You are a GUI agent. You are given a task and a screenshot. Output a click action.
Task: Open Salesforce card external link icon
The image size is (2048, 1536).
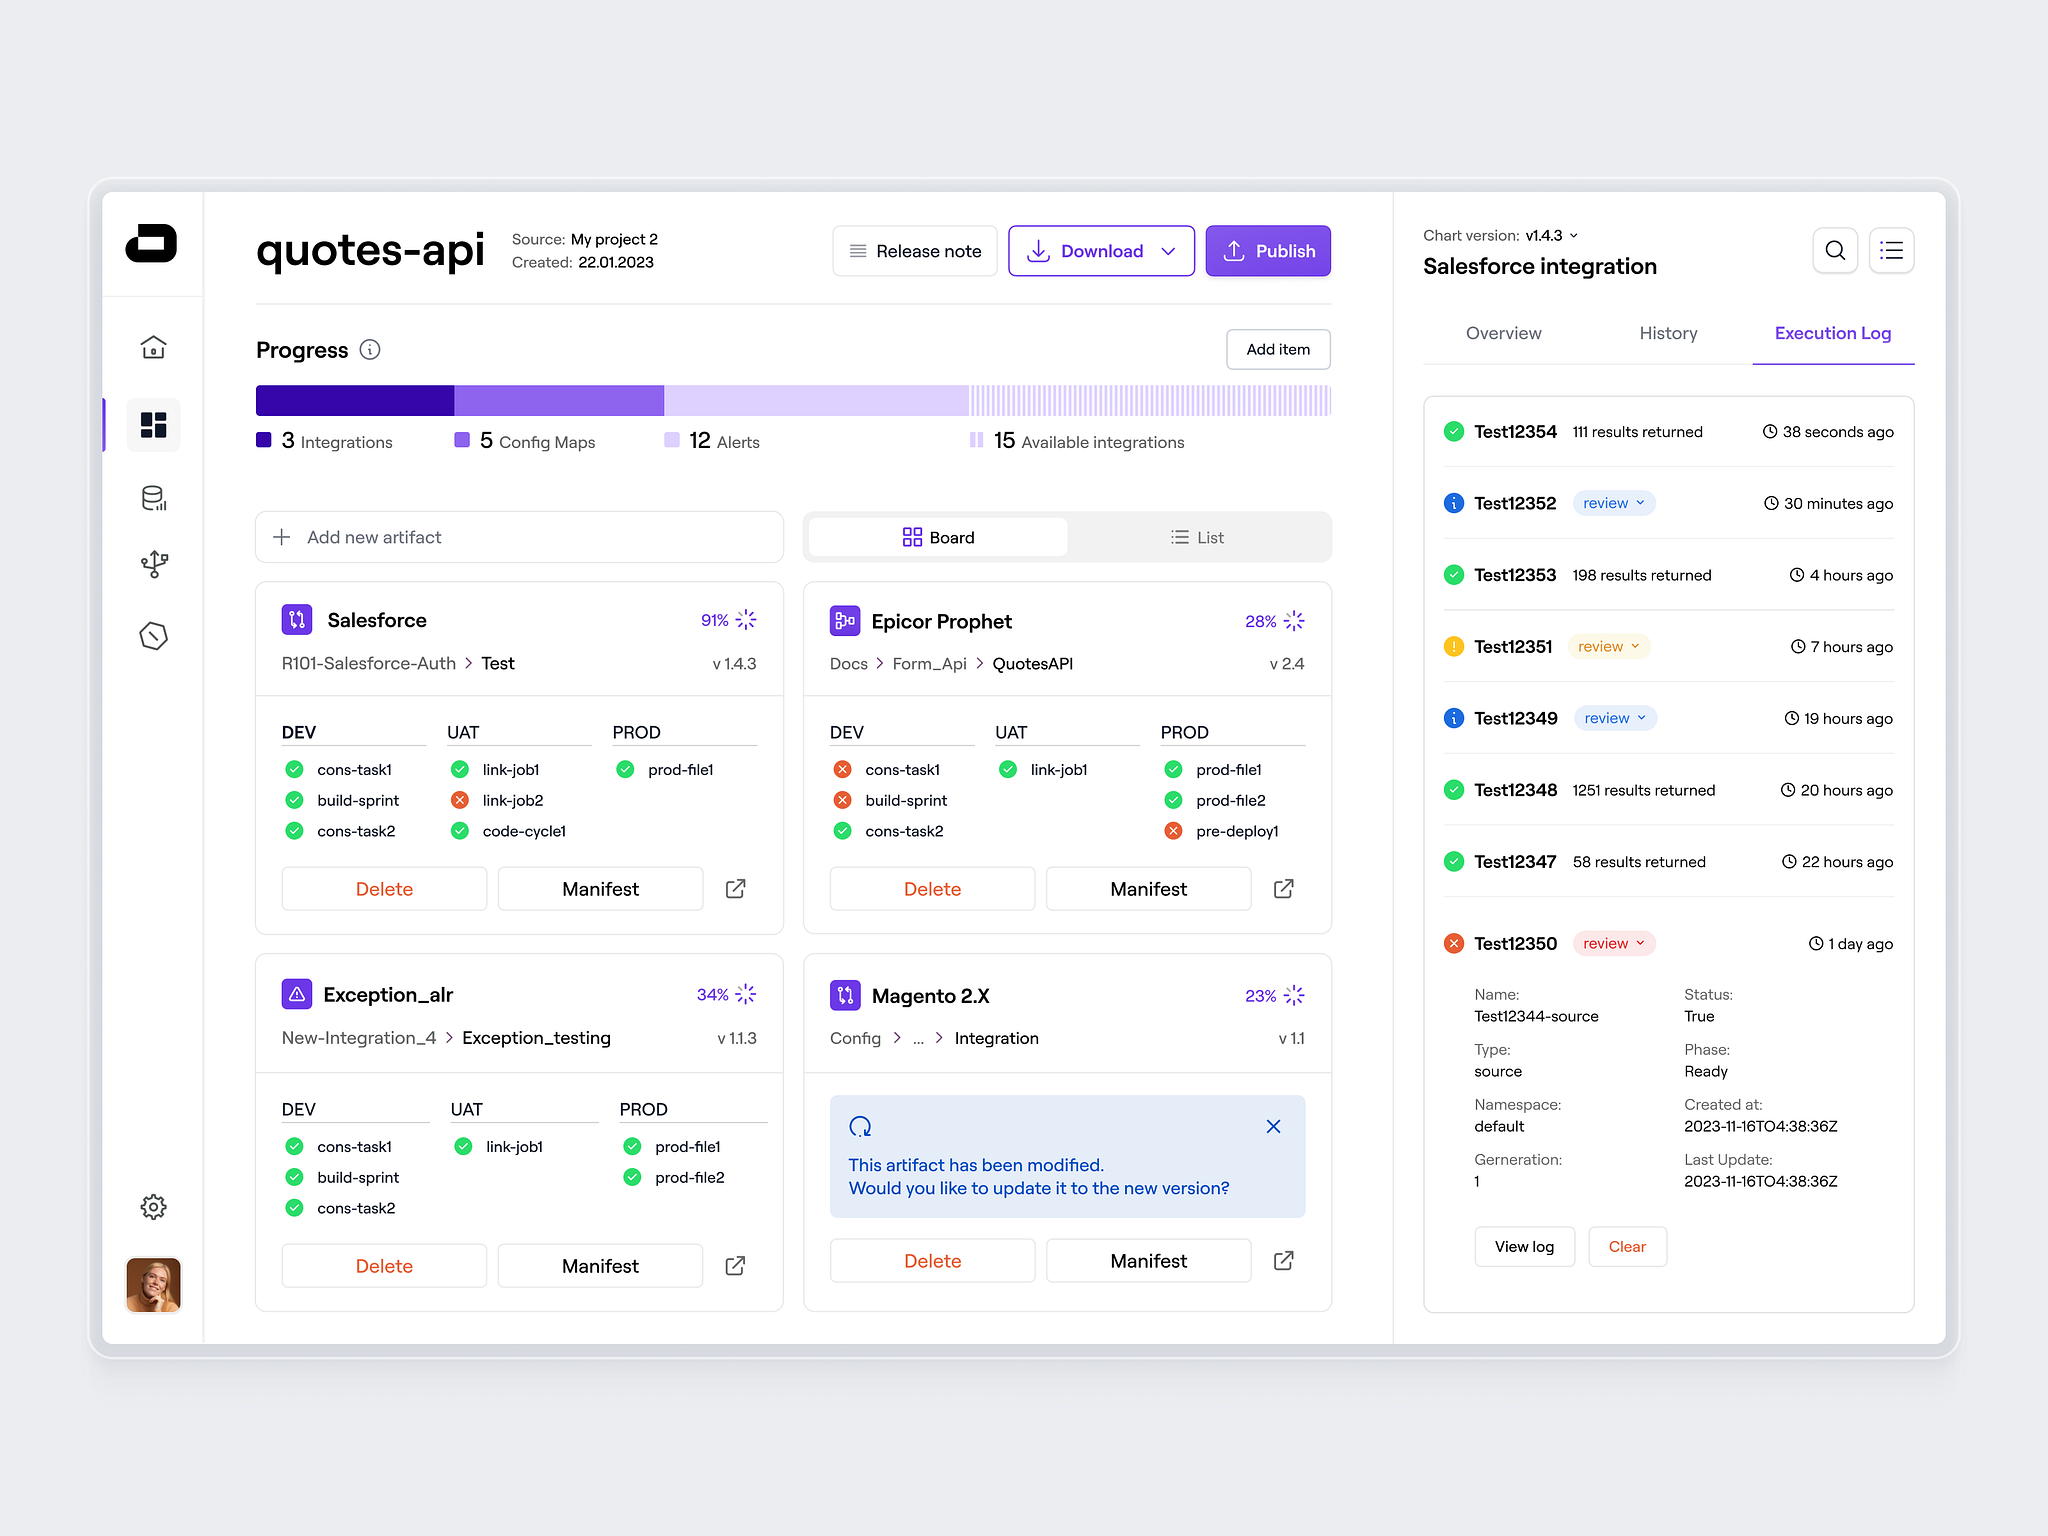click(x=735, y=888)
